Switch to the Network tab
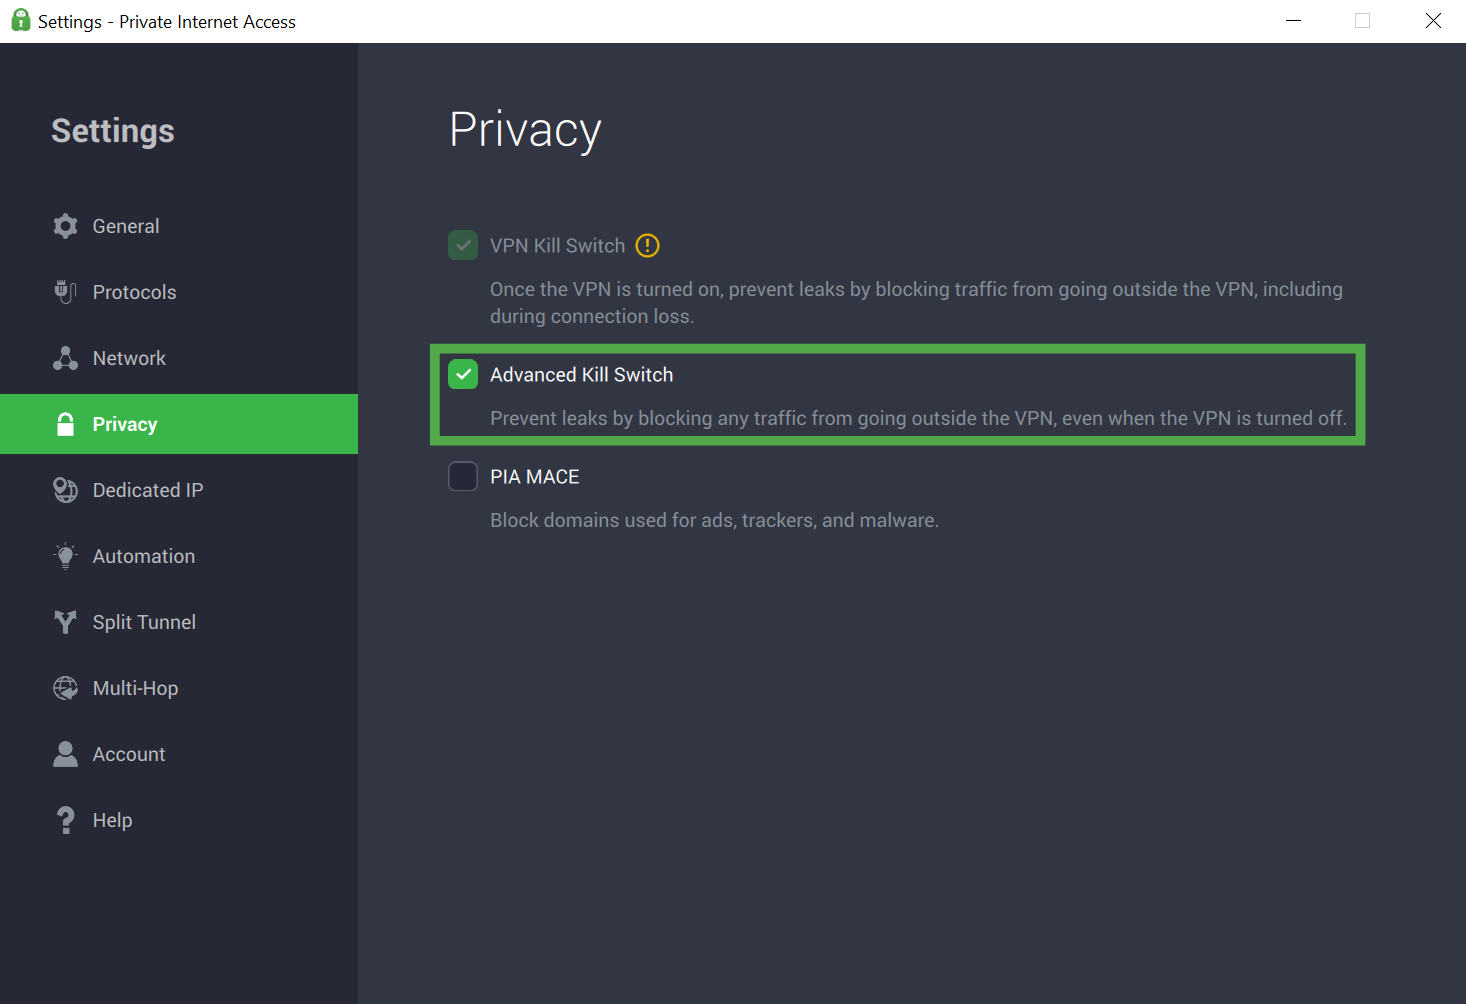The height and width of the screenshot is (1004, 1466). [179, 358]
